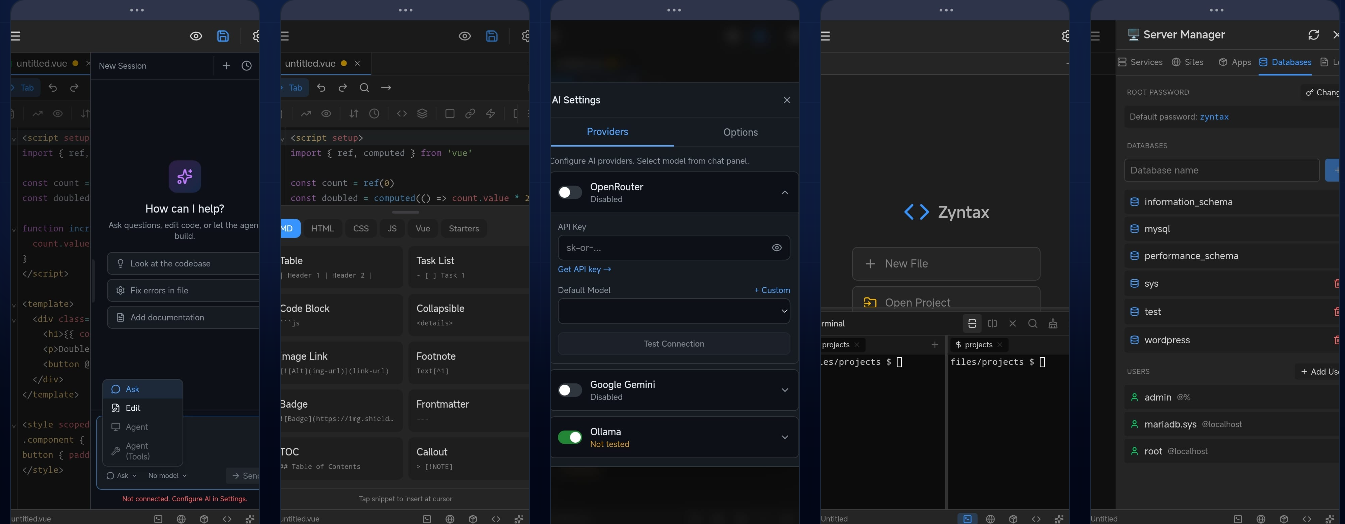Screen dimensions: 1345x524
Task: Enable the OpenRouter provider switch
Action: coord(570,192)
